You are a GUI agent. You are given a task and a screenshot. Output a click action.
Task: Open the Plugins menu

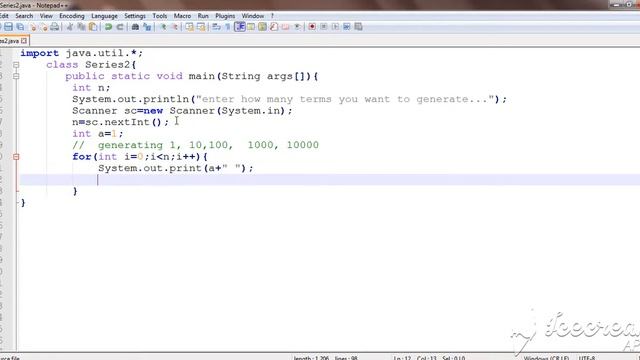(225, 16)
